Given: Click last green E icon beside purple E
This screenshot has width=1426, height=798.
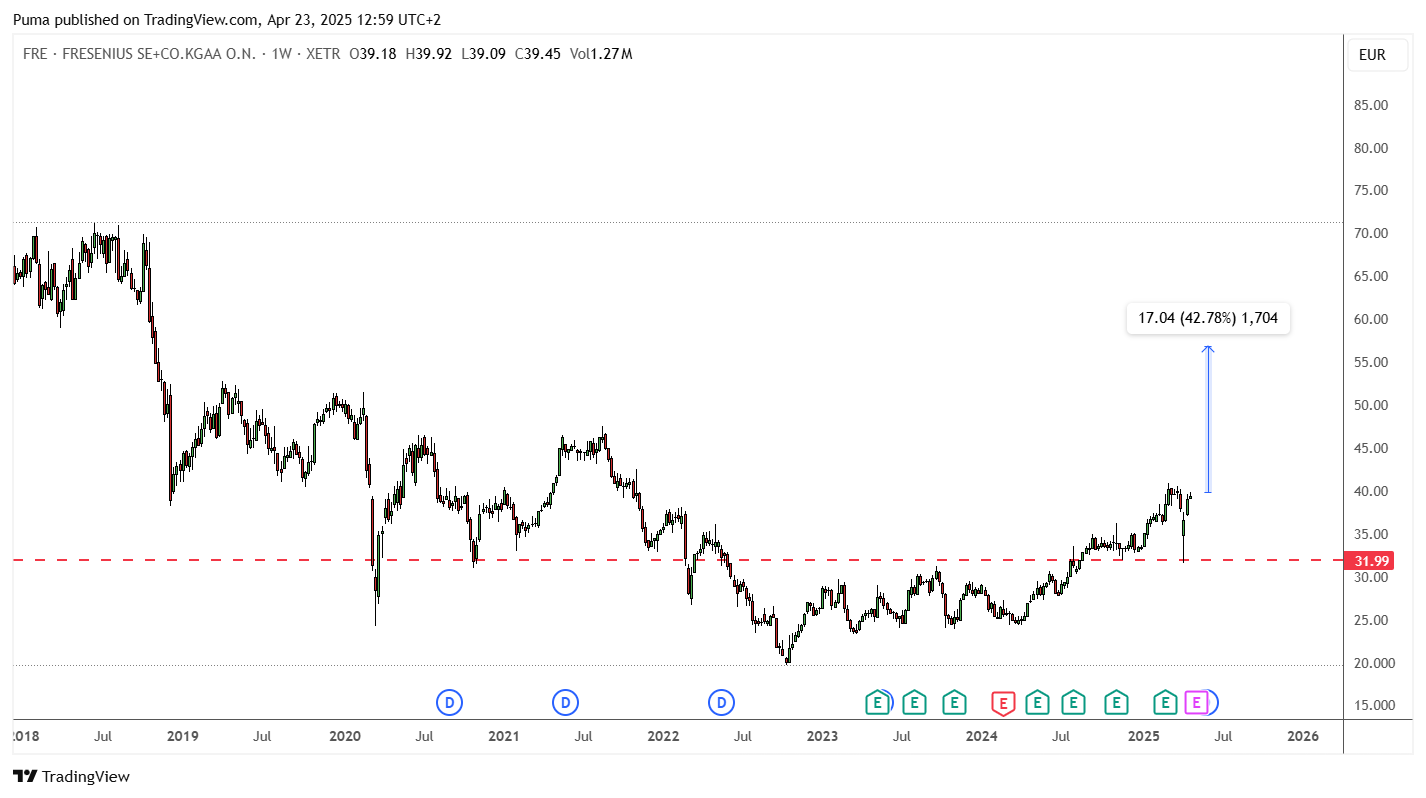Looking at the screenshot, I should click(x=1165, y=703).
